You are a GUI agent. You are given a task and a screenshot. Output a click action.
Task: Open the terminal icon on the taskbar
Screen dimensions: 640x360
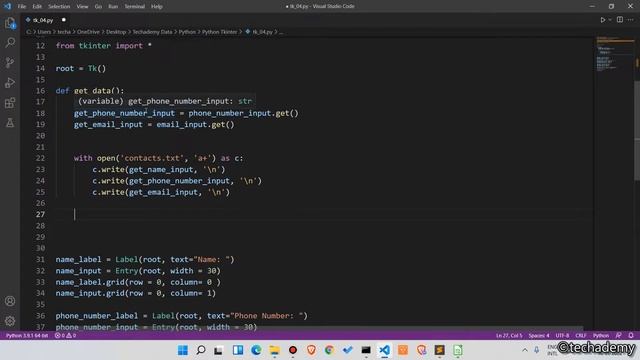click(x=366, y=350)
